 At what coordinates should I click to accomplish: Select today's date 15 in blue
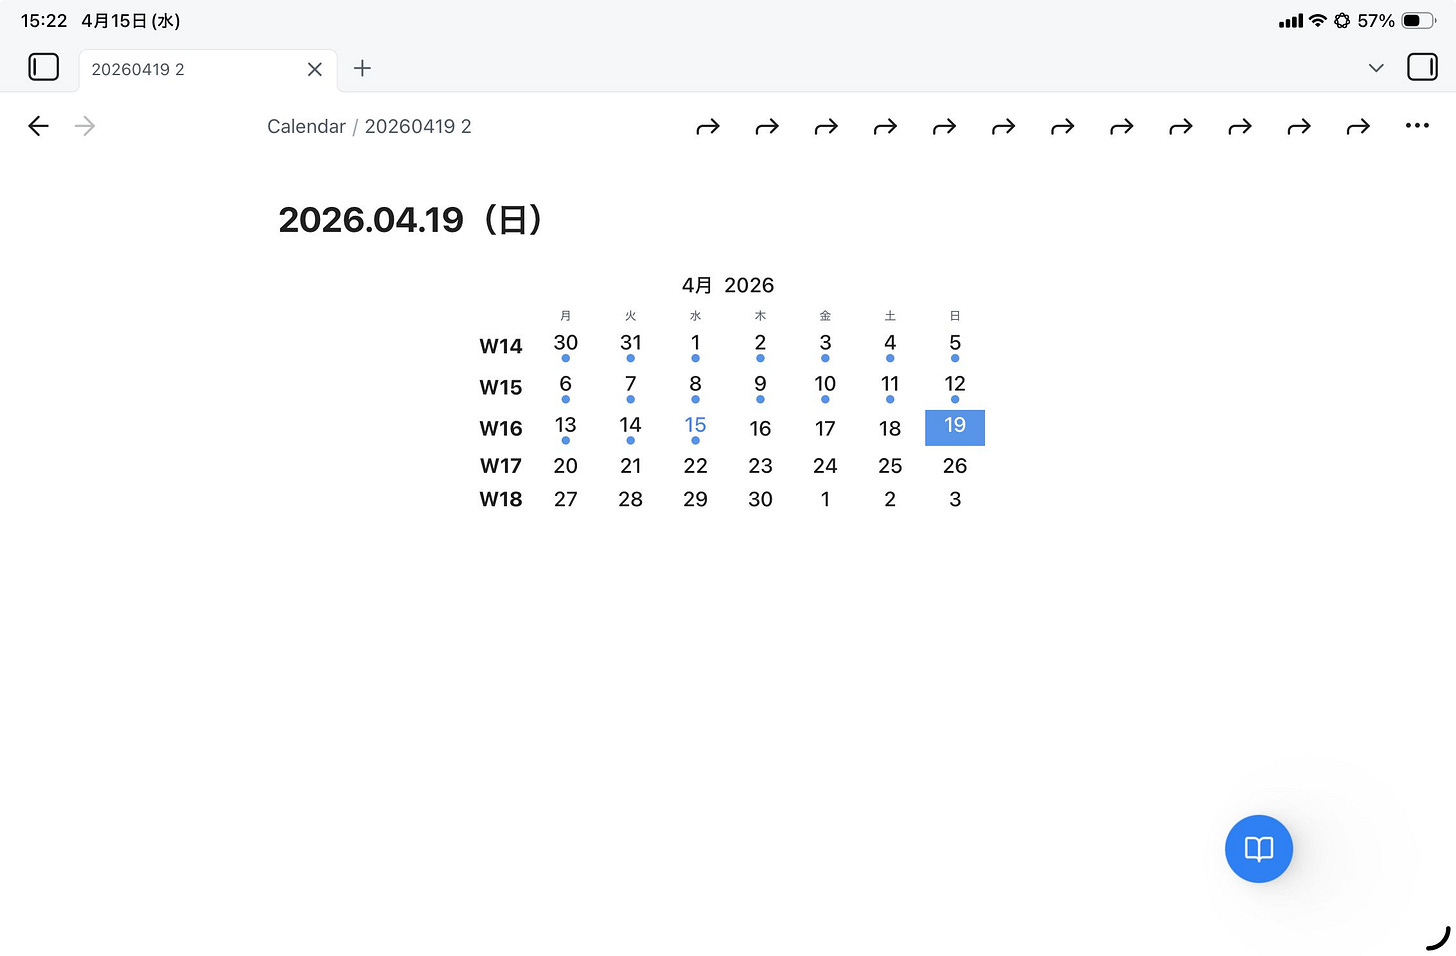695,428
